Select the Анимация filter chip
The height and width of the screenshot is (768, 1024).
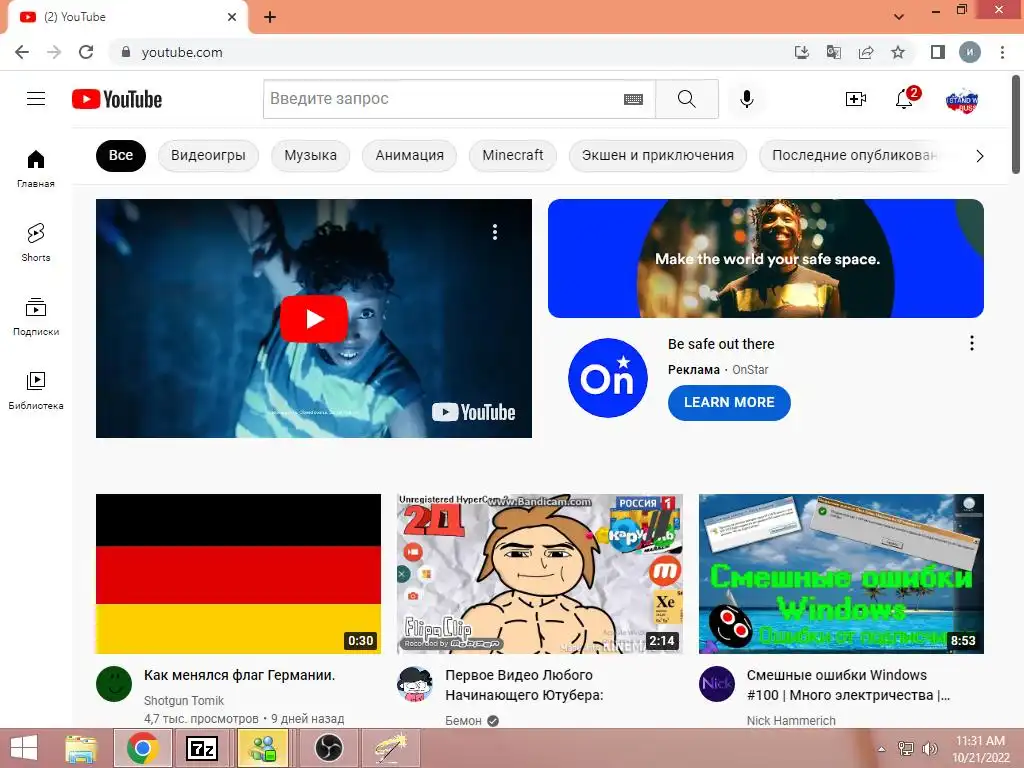409,155
